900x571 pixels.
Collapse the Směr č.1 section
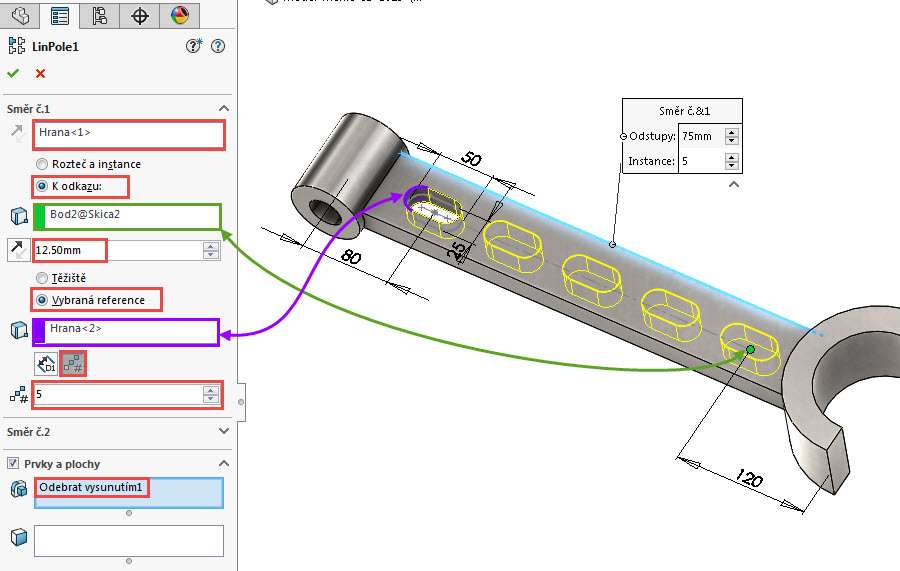pos(223,108)
